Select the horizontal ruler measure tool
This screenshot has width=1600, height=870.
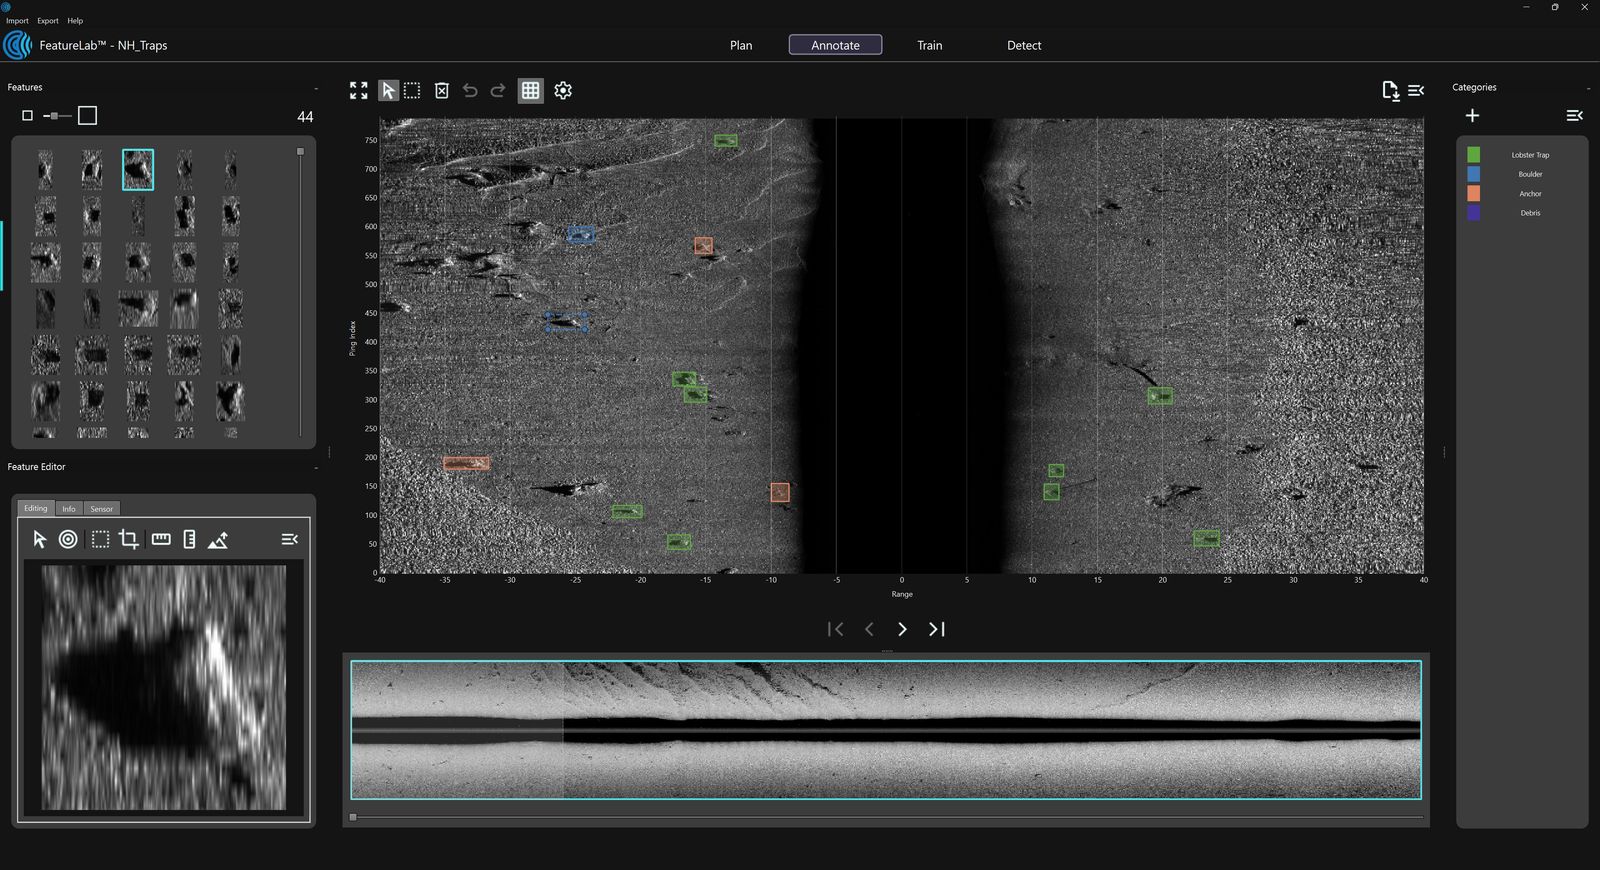click(160, 540)
